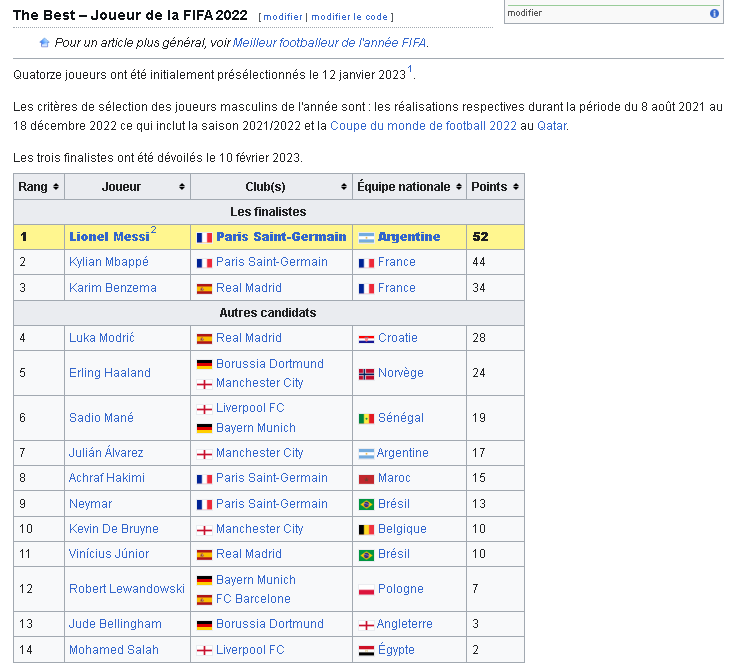Click the England flag beside Liverpool FC in Mané's row
Viewport: 737px width, 669px height.
click(x=204, y=409)
